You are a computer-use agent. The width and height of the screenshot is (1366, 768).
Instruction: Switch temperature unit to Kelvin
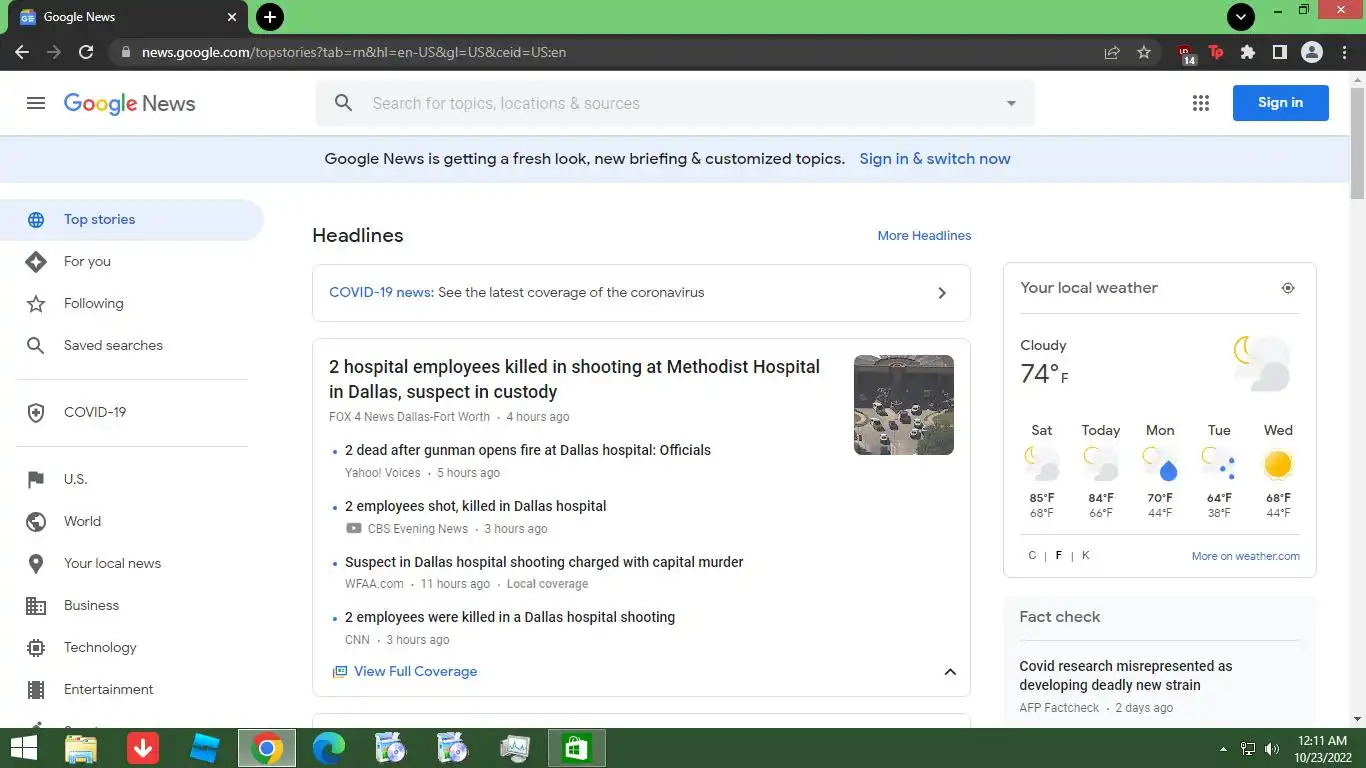point(1086,555)
